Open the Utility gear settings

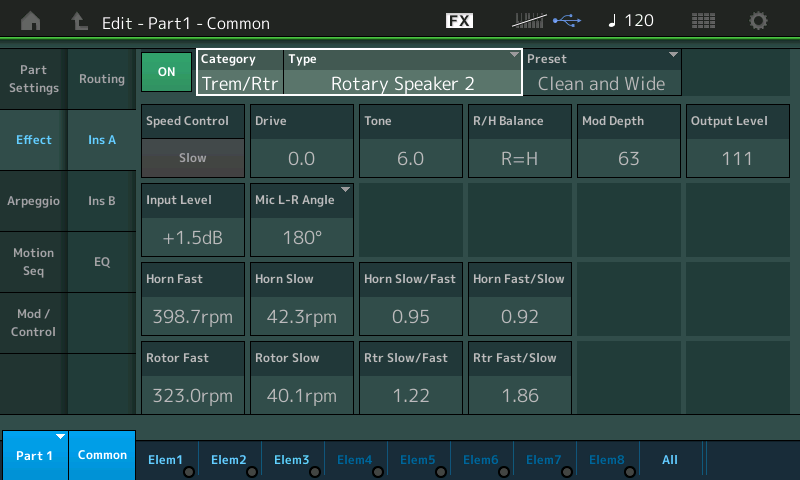[759, 21]
